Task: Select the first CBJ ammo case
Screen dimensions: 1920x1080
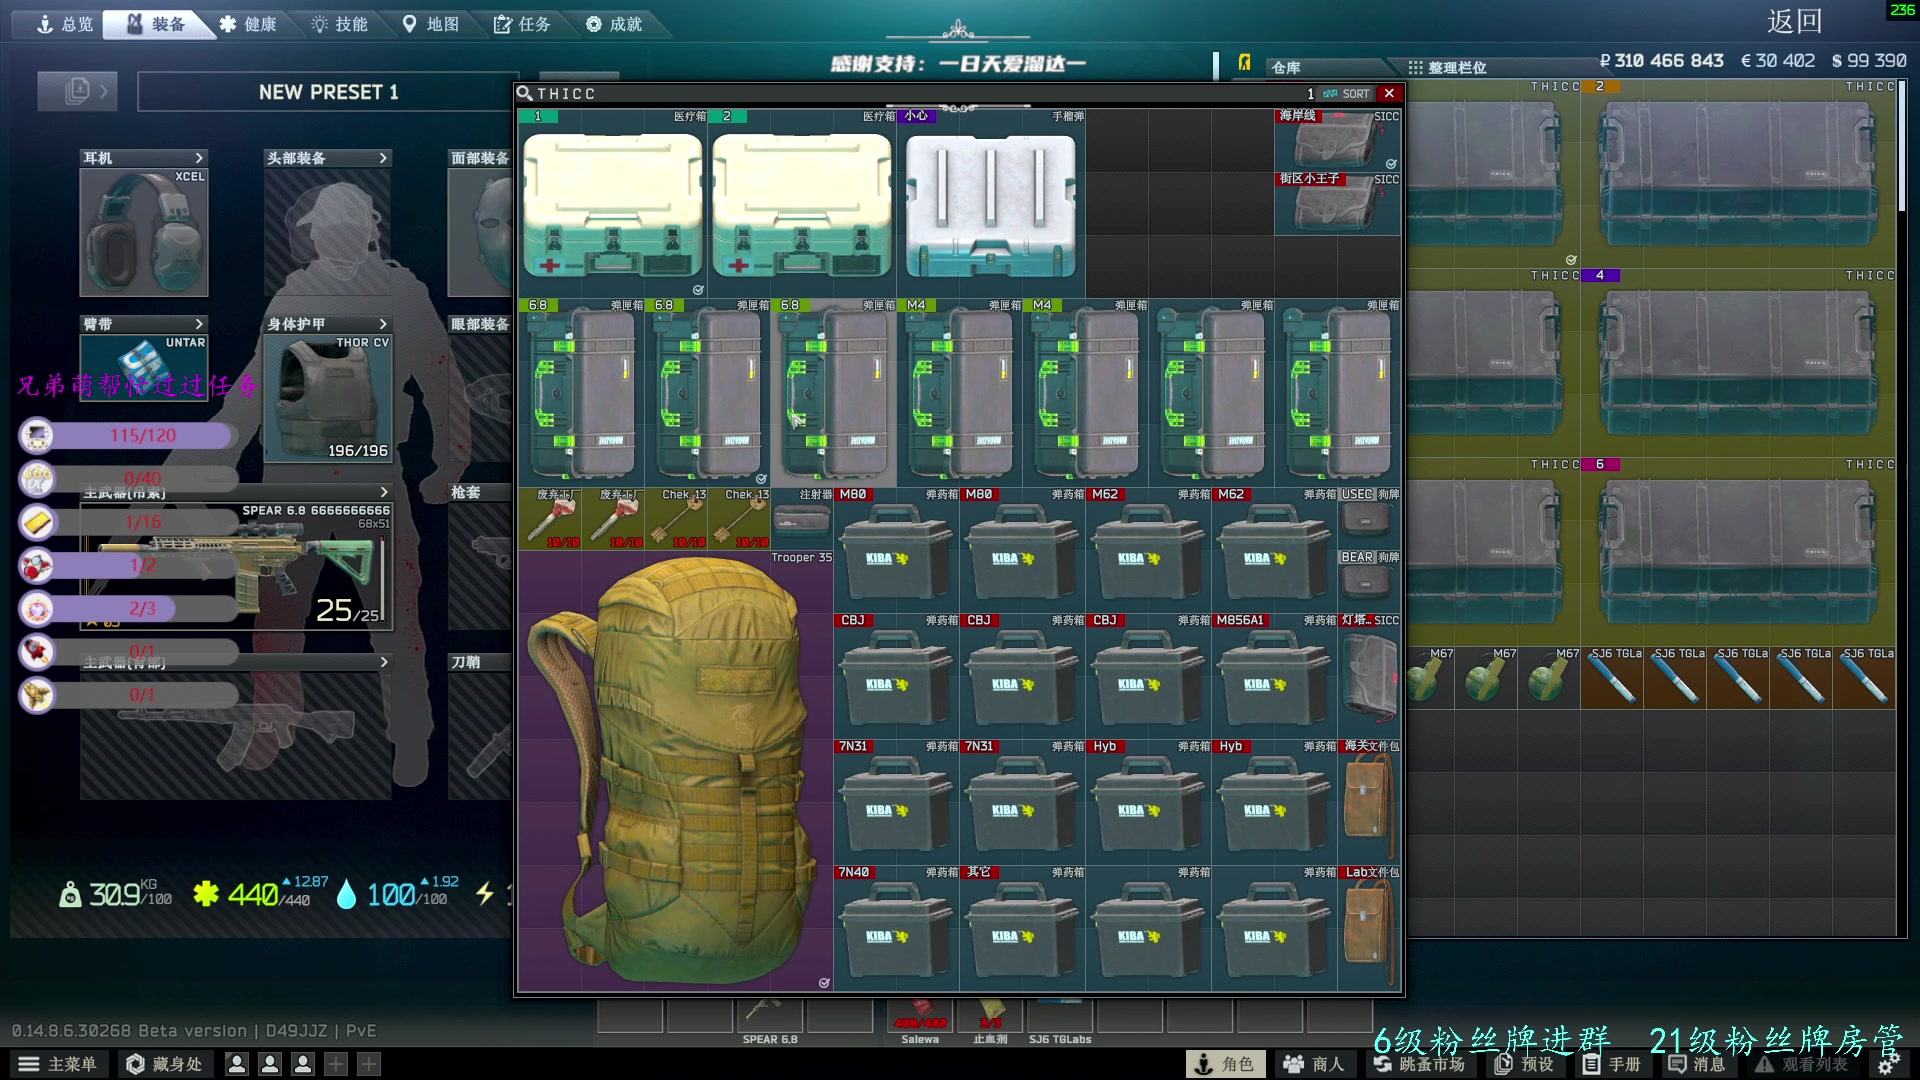Action: (x=896, y=676)
